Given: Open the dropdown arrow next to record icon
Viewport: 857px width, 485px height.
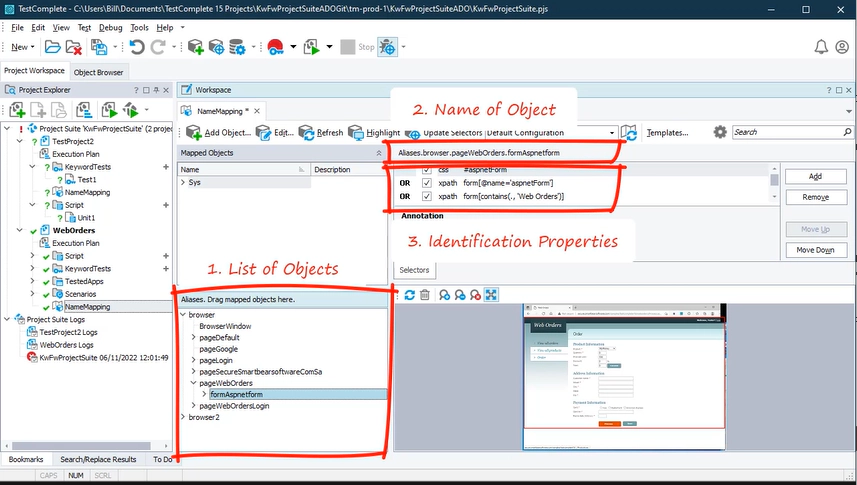Looking at the screenshot, I should point(293,47).
